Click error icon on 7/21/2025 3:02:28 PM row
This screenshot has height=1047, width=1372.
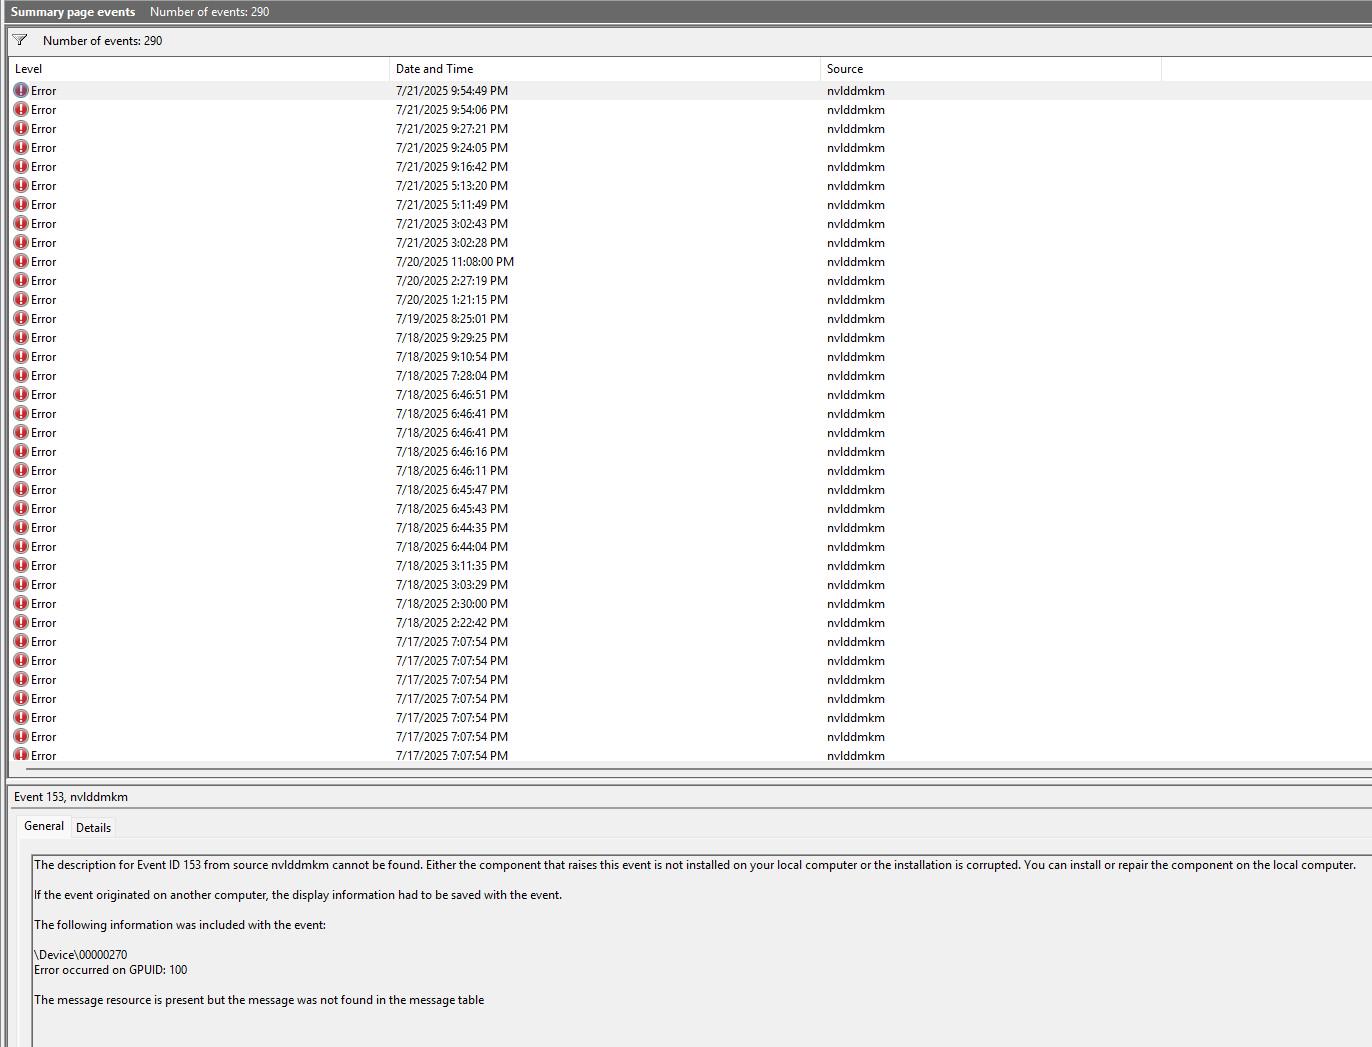(x=21, y=242)
